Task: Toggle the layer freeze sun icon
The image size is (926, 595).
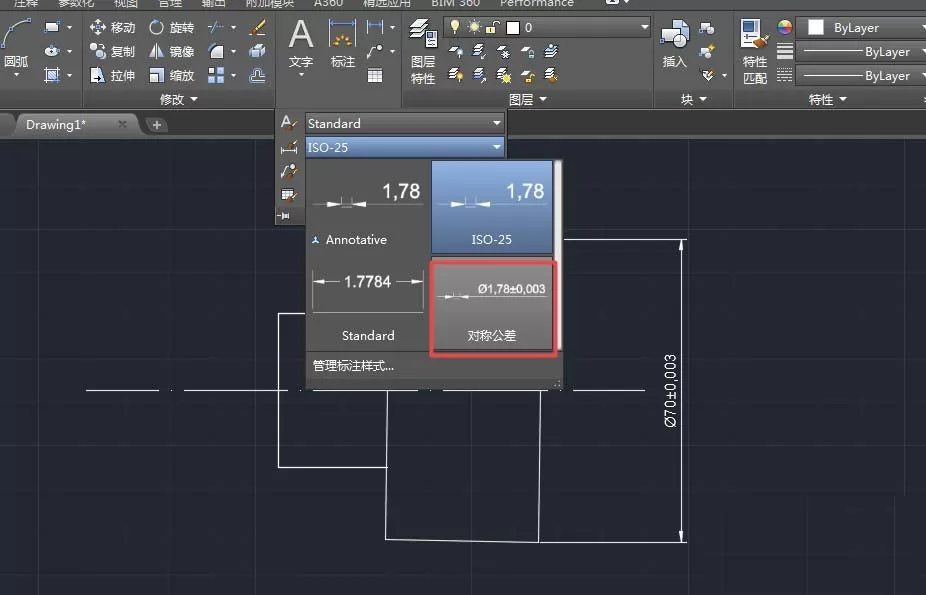Action: pos(474,27)
